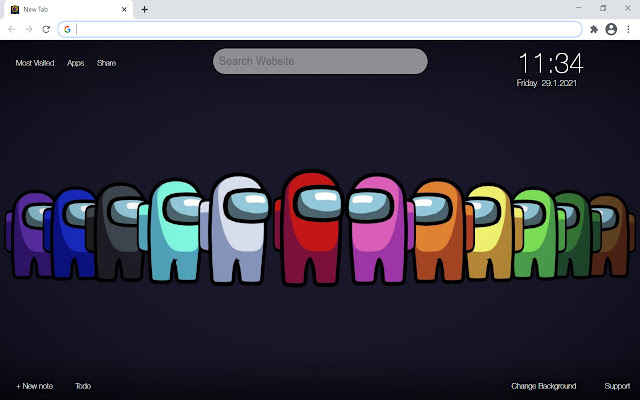This screenshot has height=400, width=640.
Task: Open the Share menu
Action: [106, 63]
